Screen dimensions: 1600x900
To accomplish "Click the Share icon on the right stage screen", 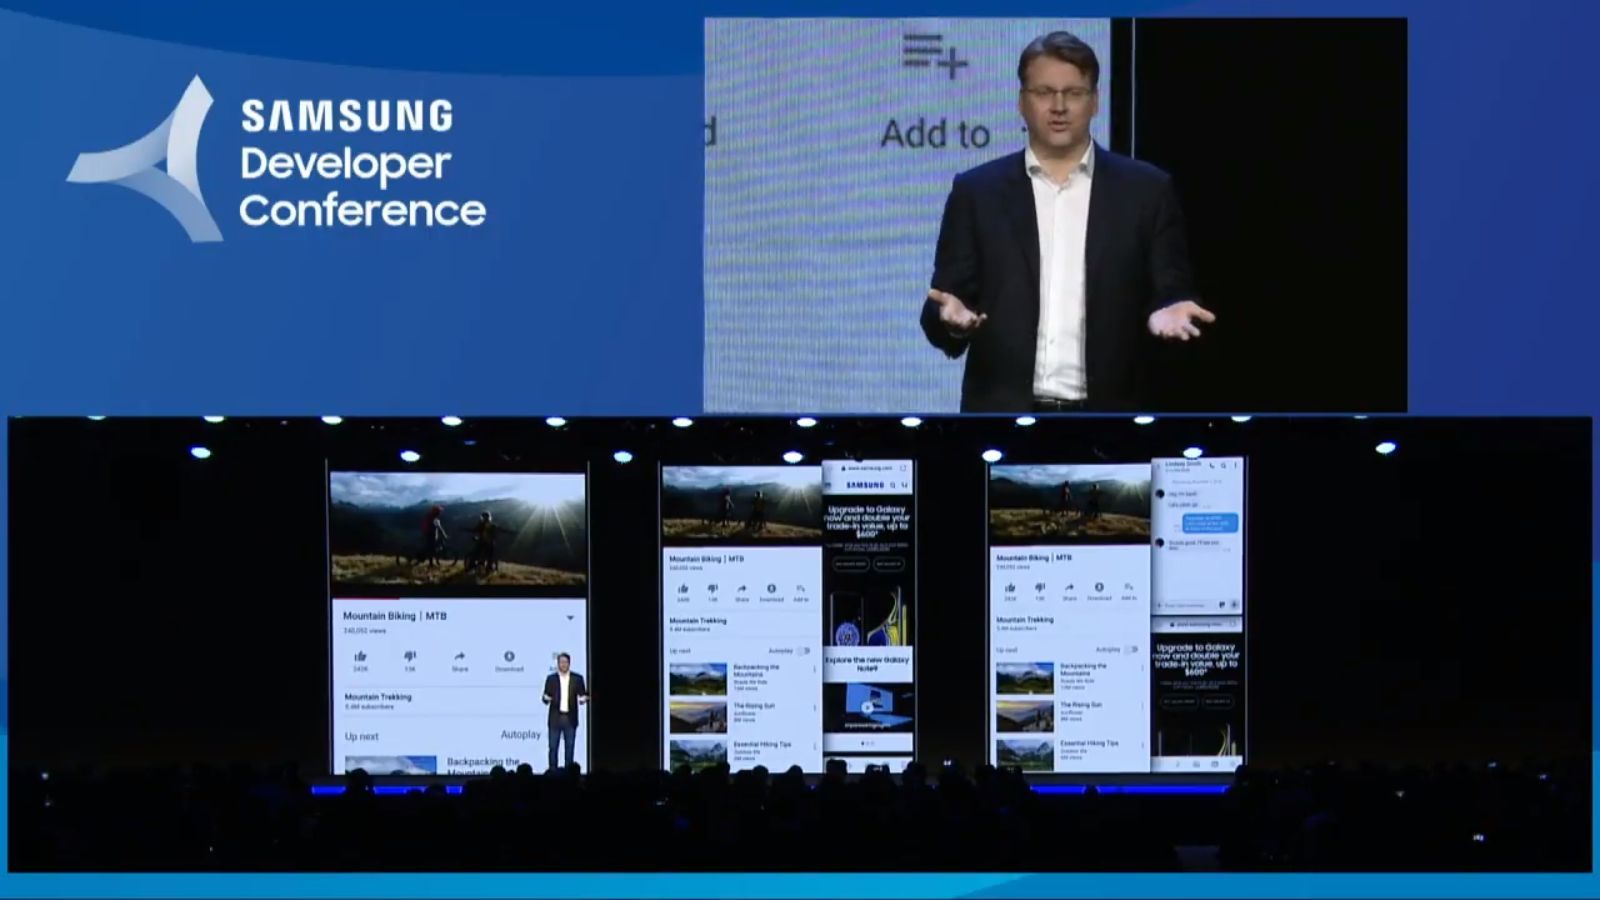I will (x=1069, y=588).
